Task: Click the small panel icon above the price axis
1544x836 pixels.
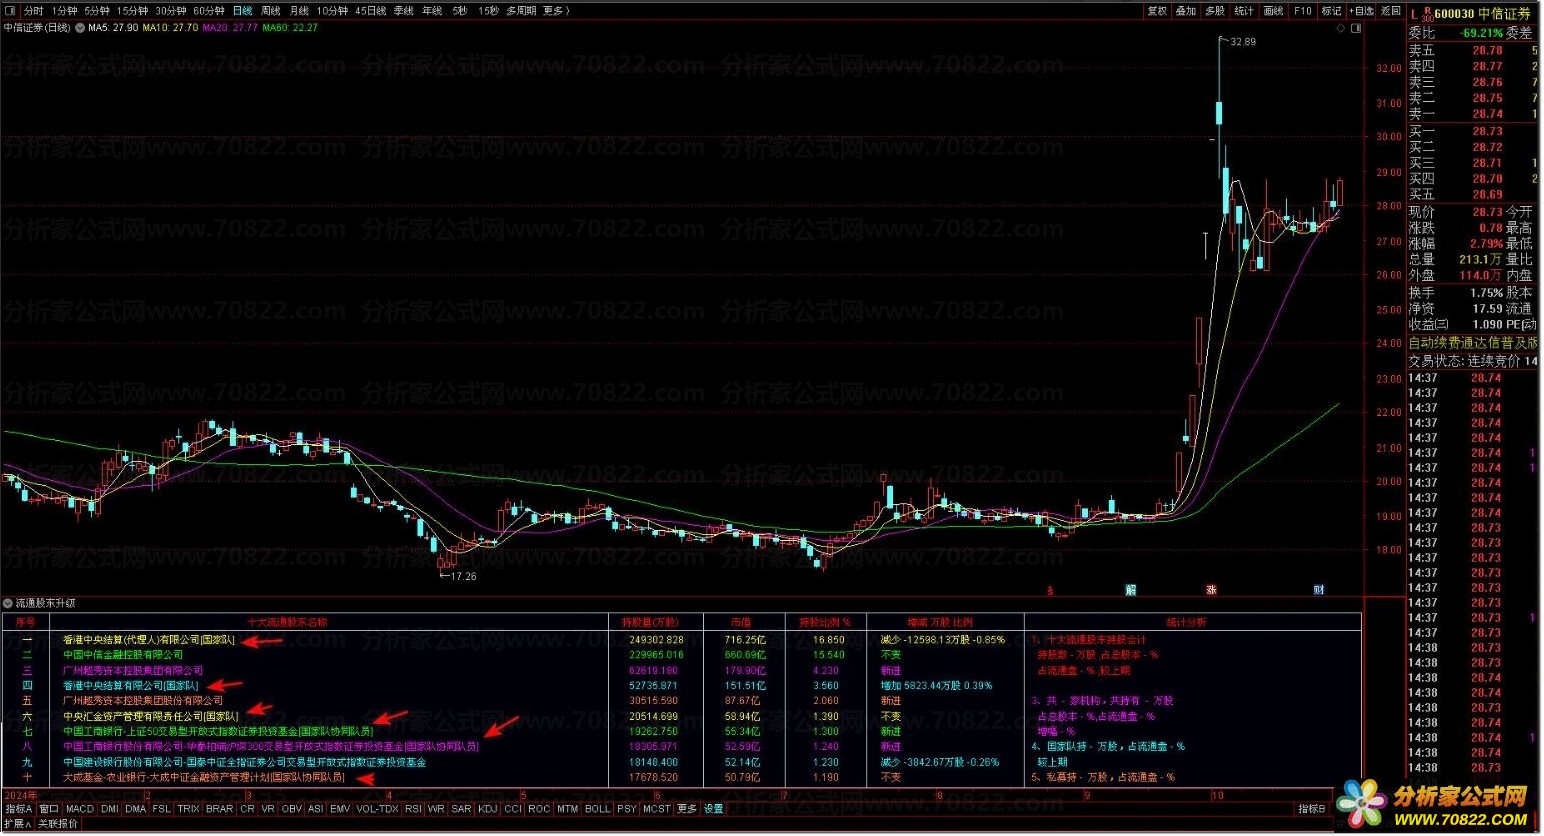Action: (1357, 28)
